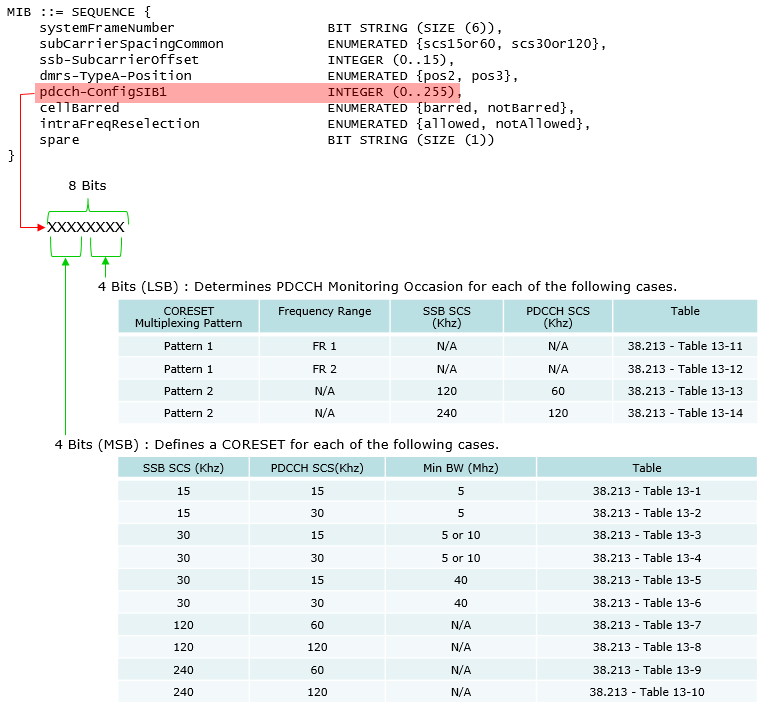763x708 pixels.
Task: Select BIT STRING (SIZE (1)) type
Action: (411, 140)
